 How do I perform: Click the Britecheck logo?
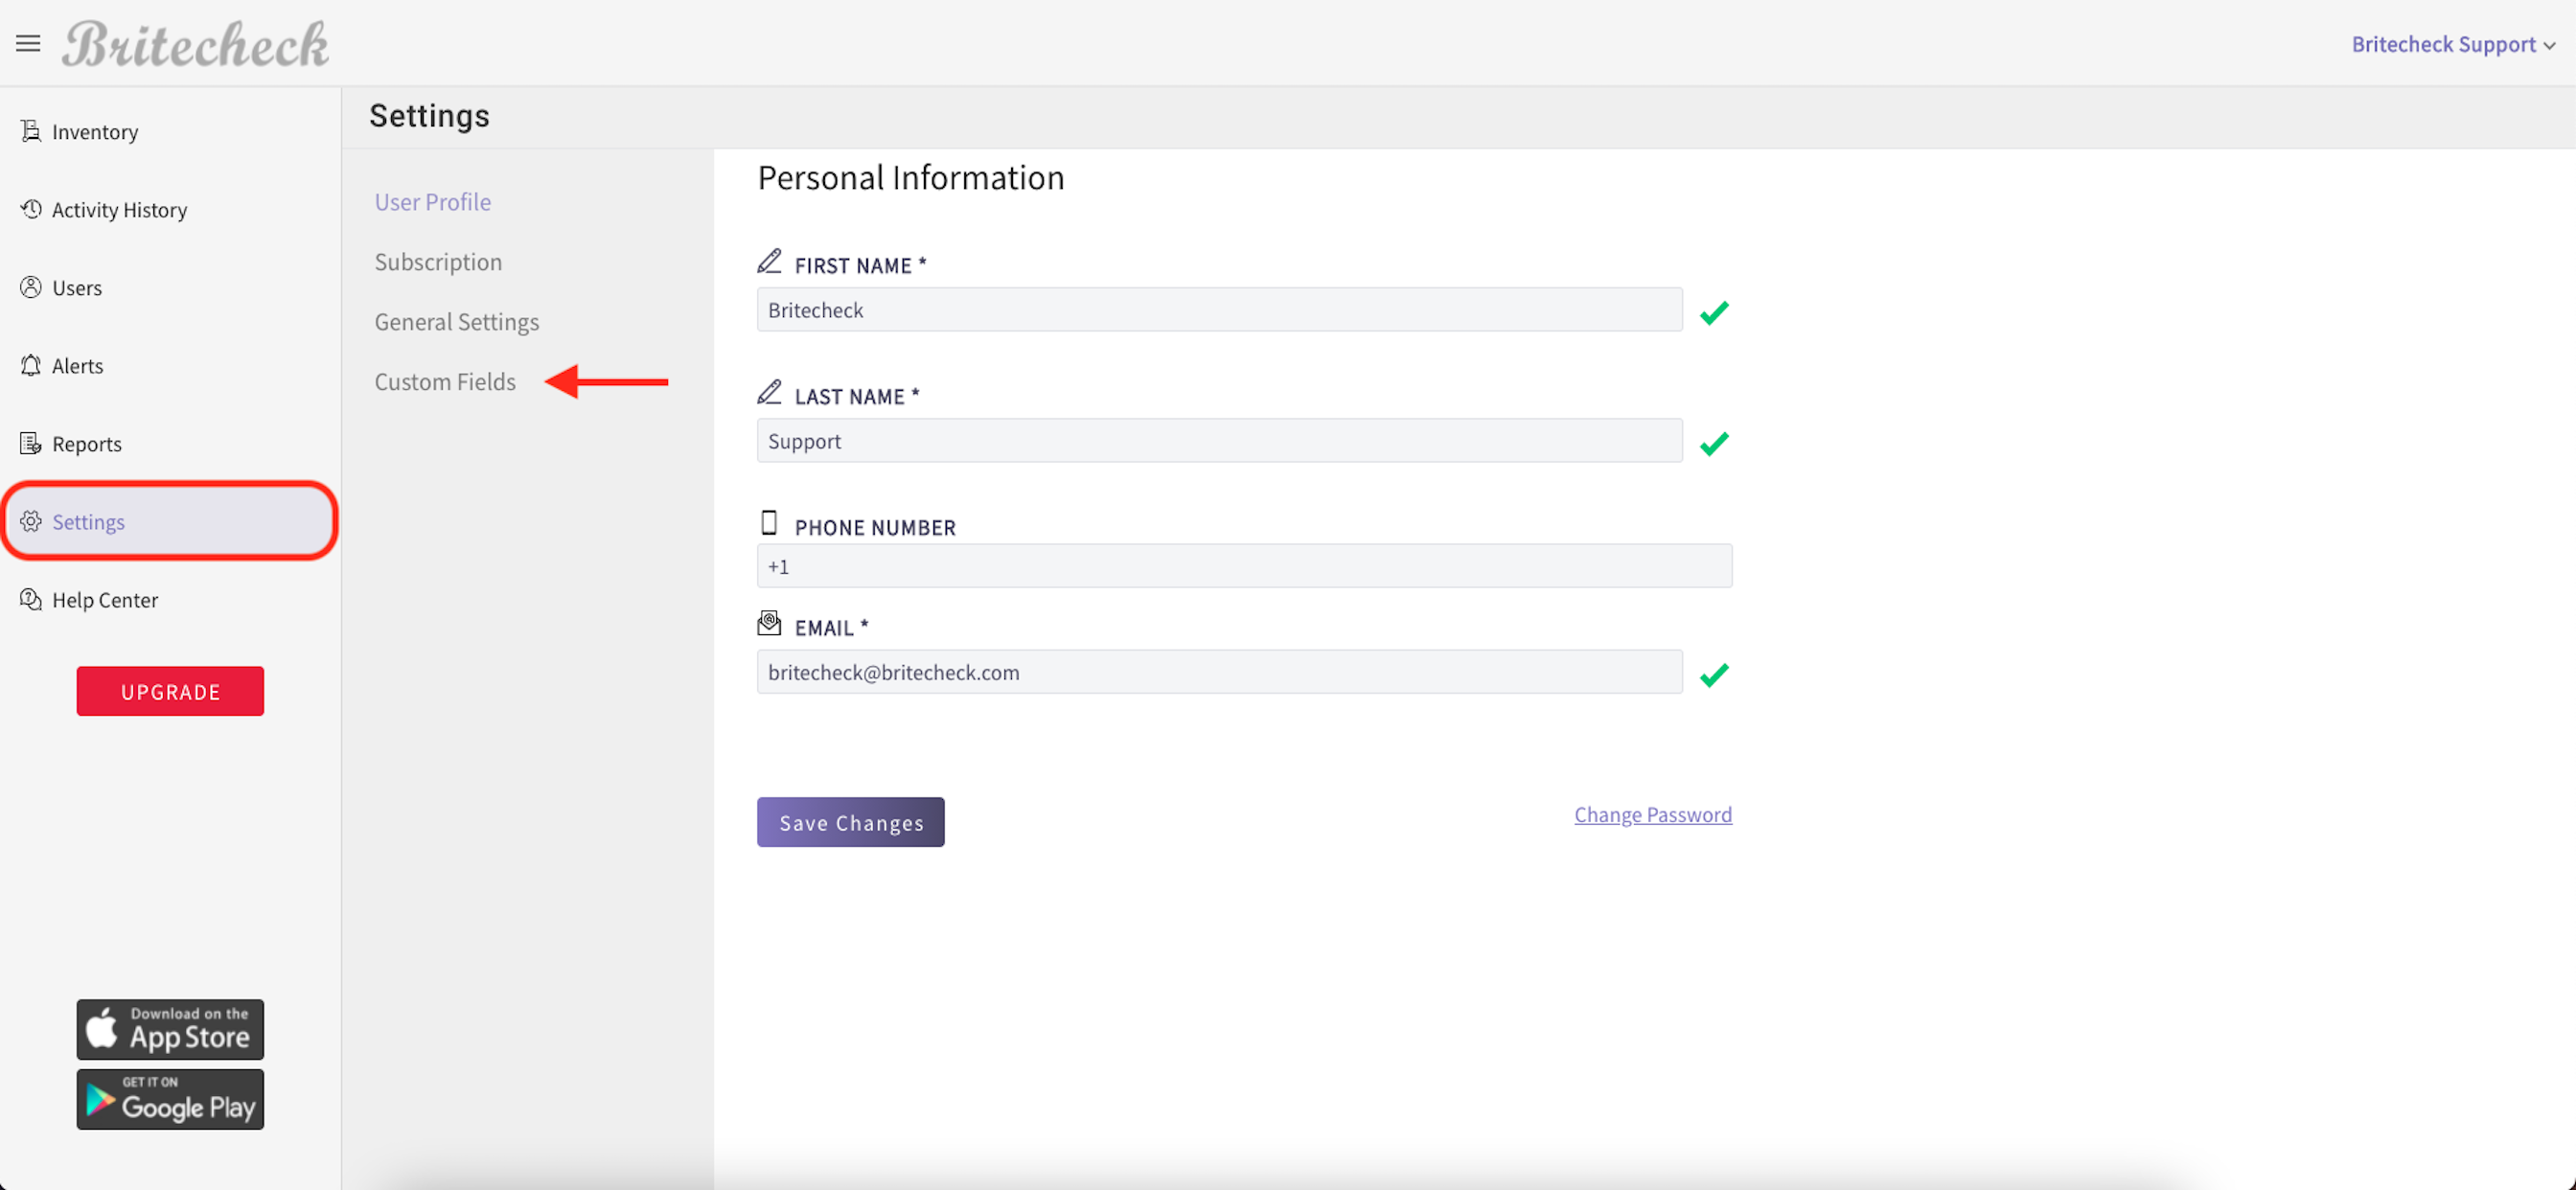coord(195,45)
